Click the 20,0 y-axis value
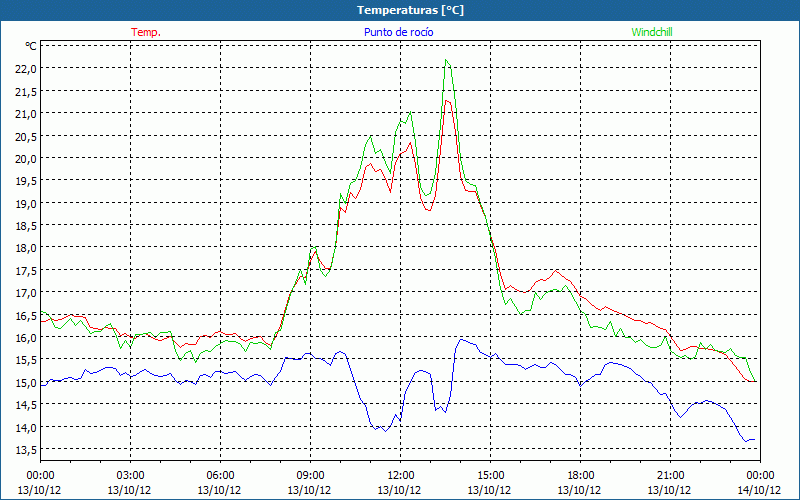Screen dimensions: 800x500 [26, 159]
